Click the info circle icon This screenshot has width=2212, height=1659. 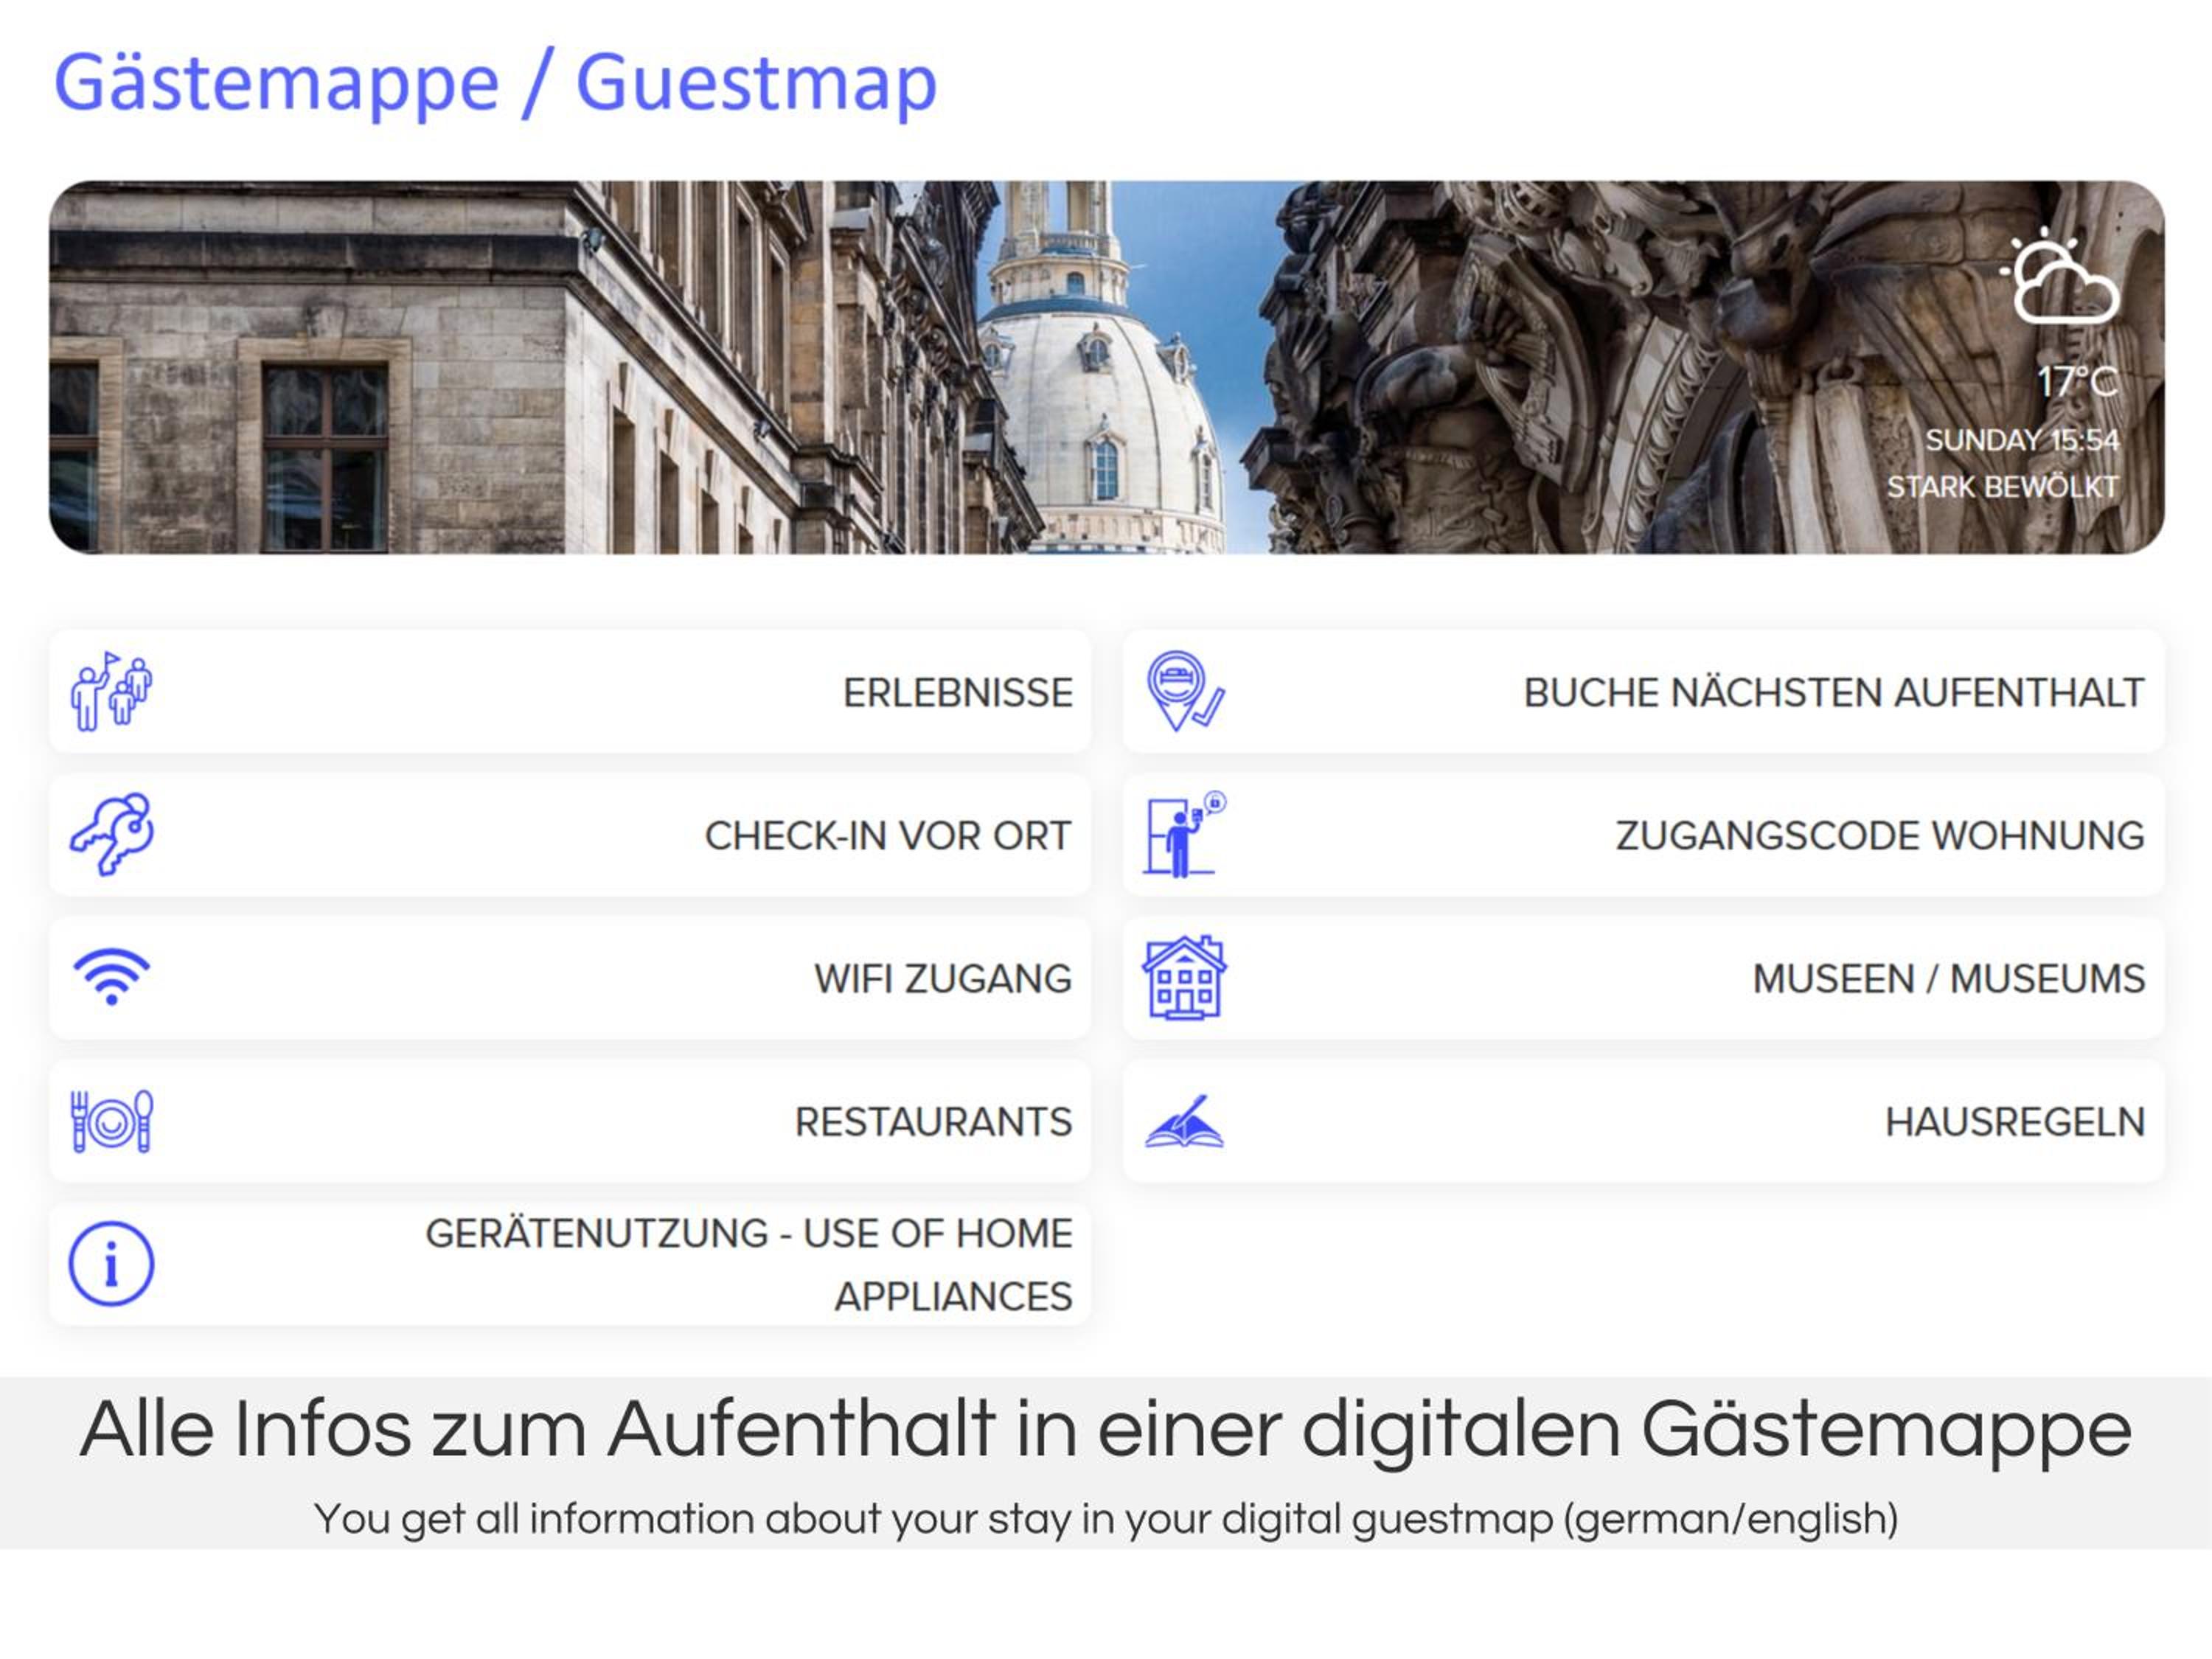(111, 1264)
